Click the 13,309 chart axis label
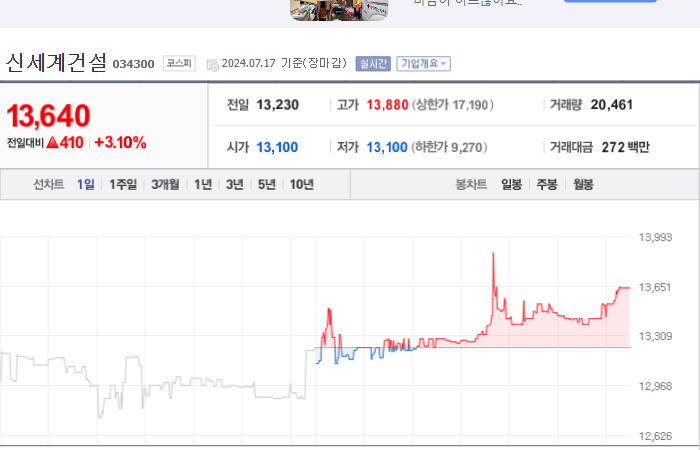This screenshot has height=450, width=700. pos(655,336)
